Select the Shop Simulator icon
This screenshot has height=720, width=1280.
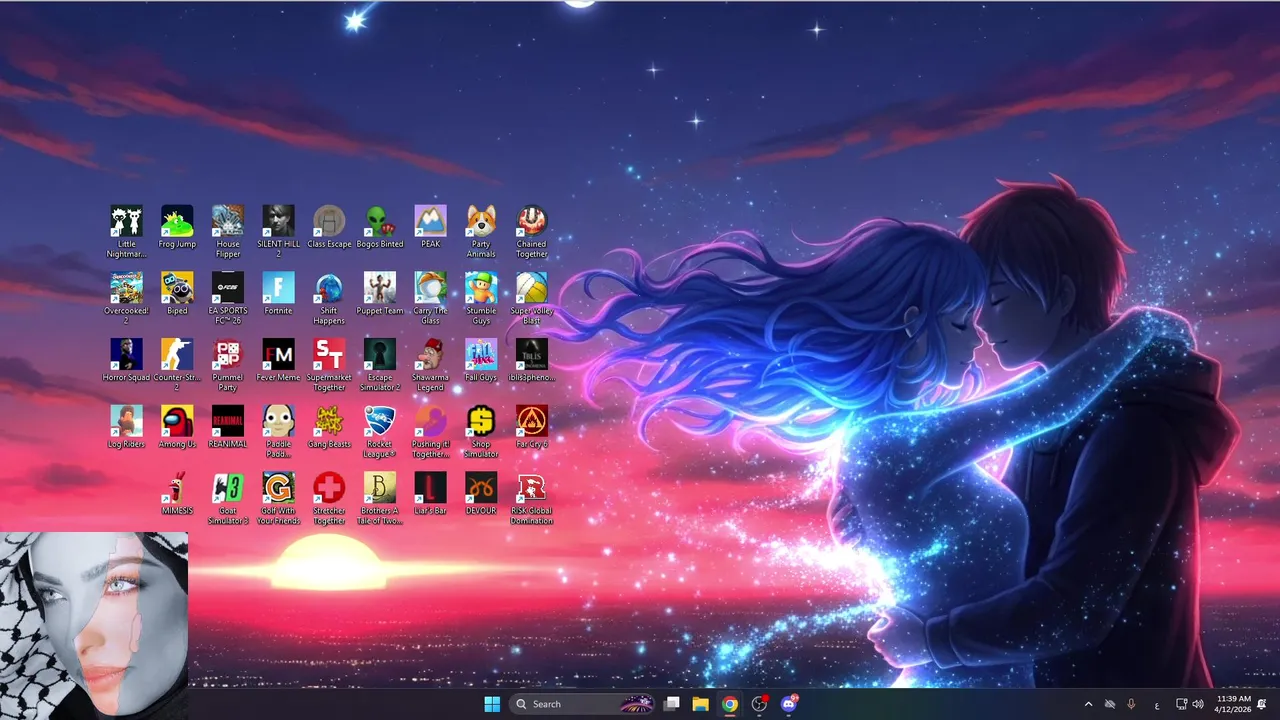coord(481,432)
